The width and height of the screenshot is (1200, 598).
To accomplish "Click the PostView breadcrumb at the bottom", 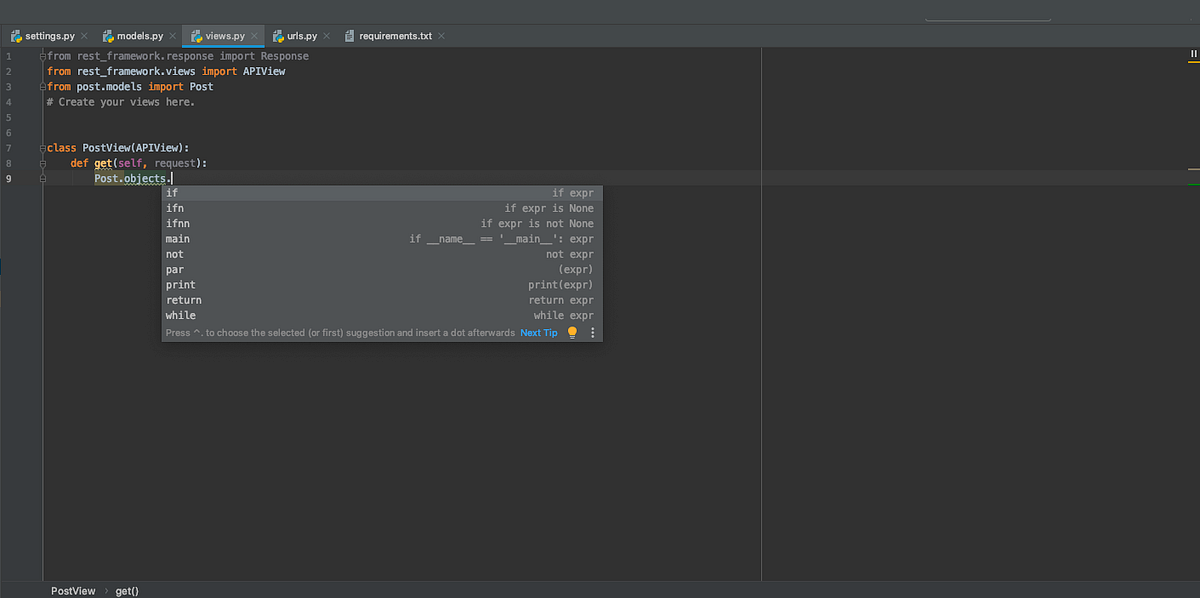I will [x=73, y=590].
